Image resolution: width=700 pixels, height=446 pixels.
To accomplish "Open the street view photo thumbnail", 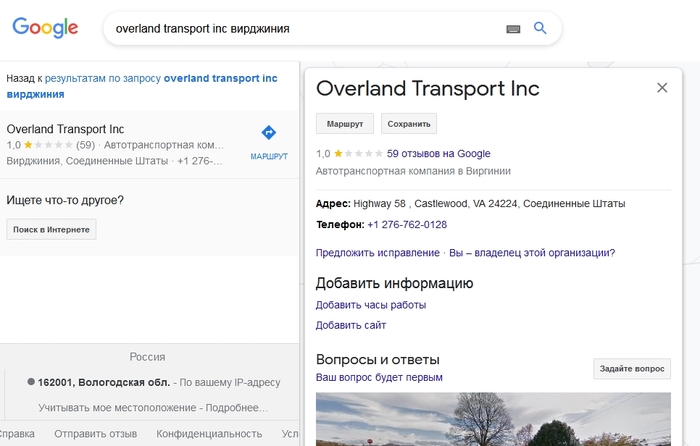I will [x=493, y=419].
